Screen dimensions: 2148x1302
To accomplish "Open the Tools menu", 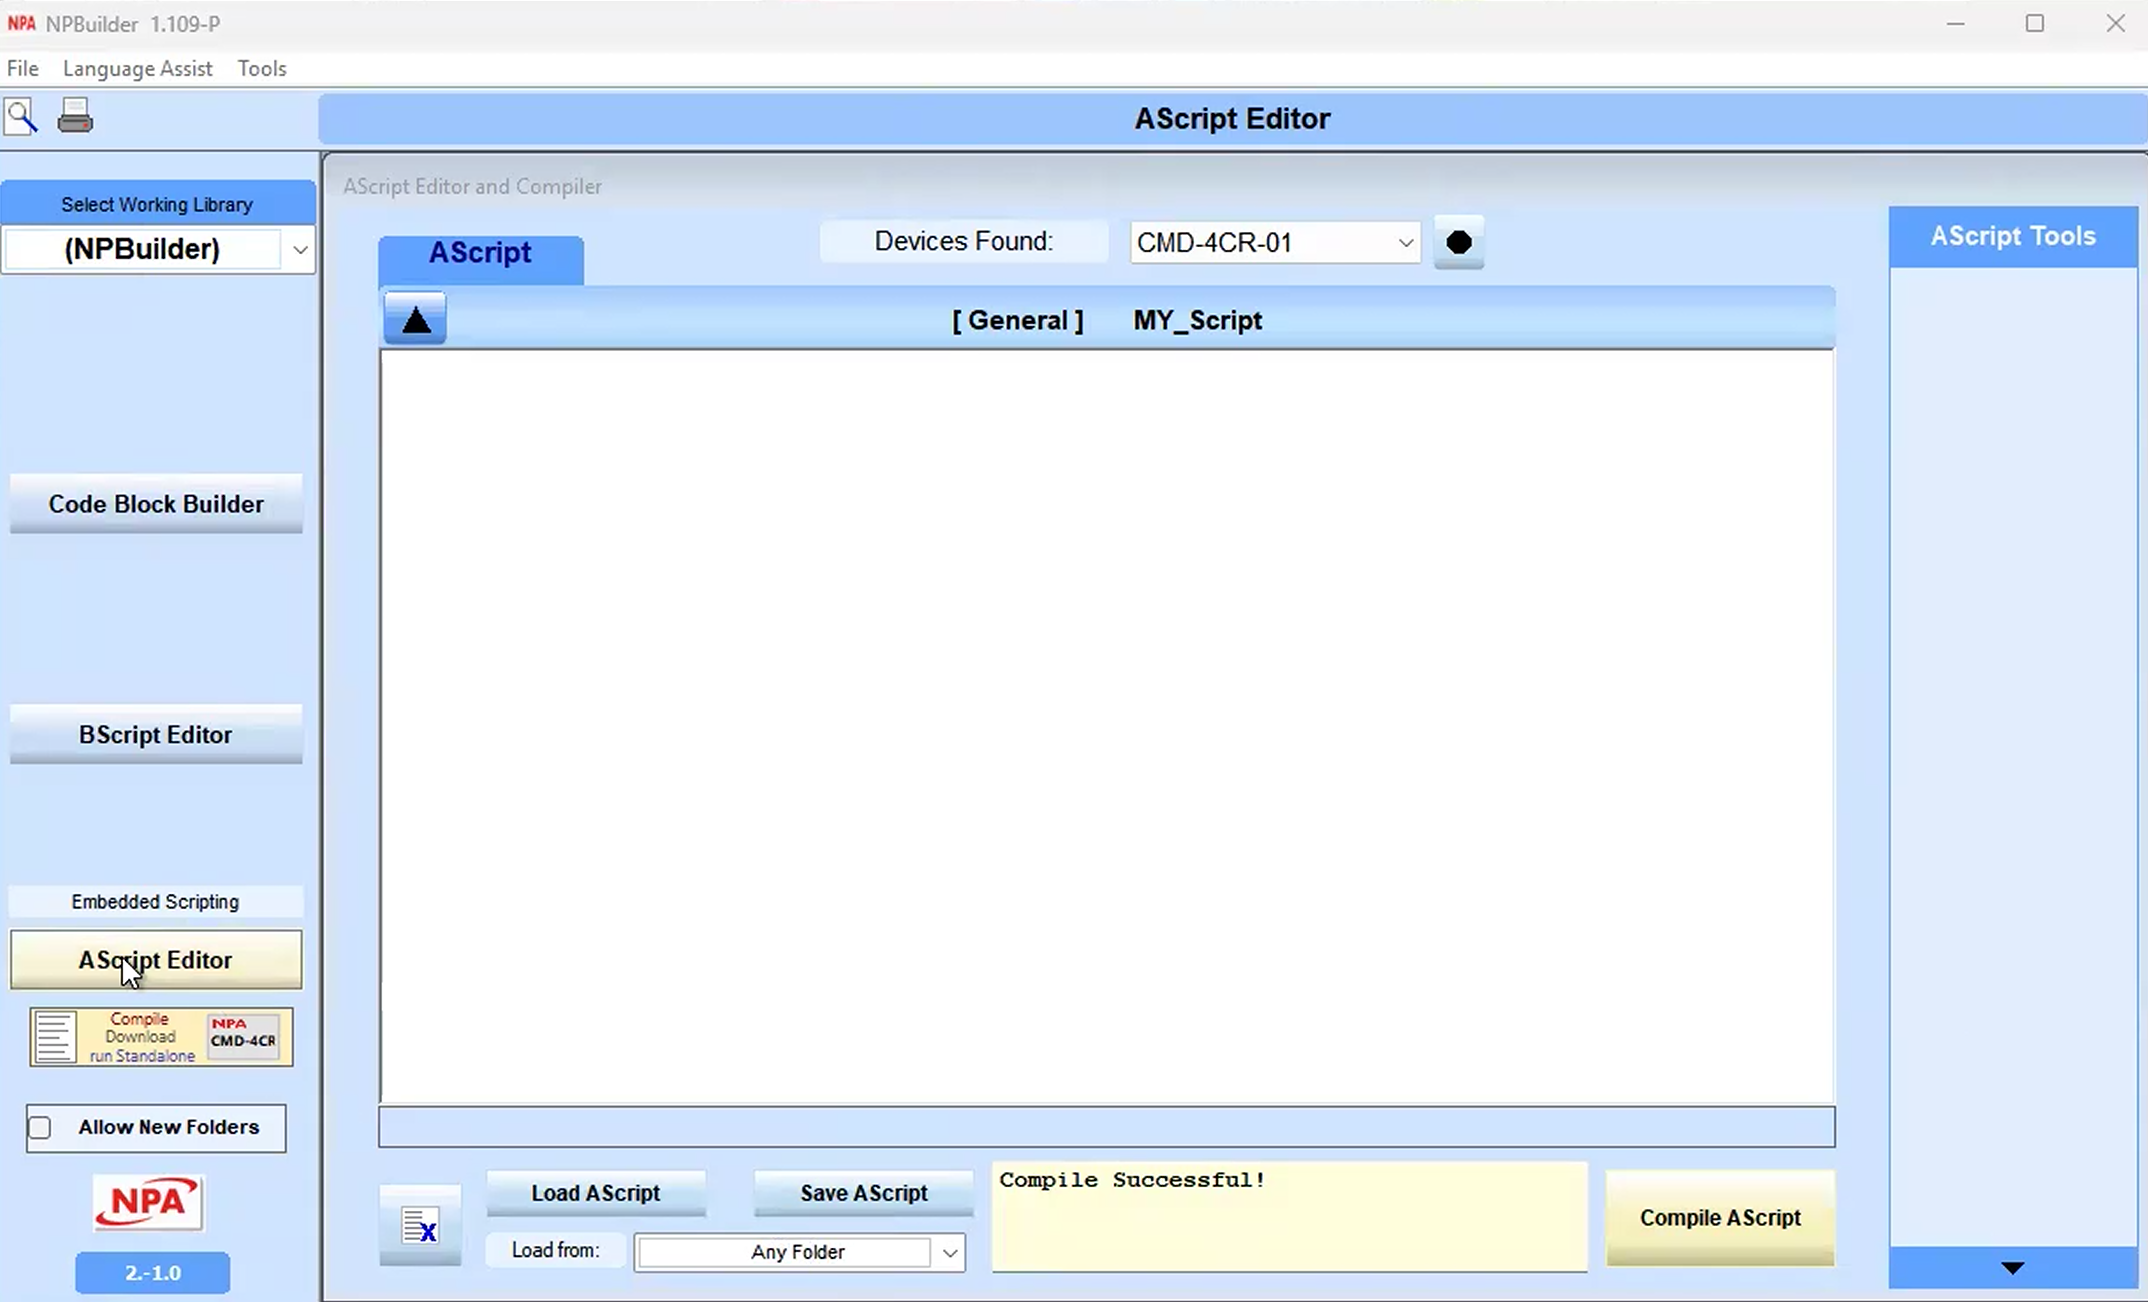I will coord(262,68).
